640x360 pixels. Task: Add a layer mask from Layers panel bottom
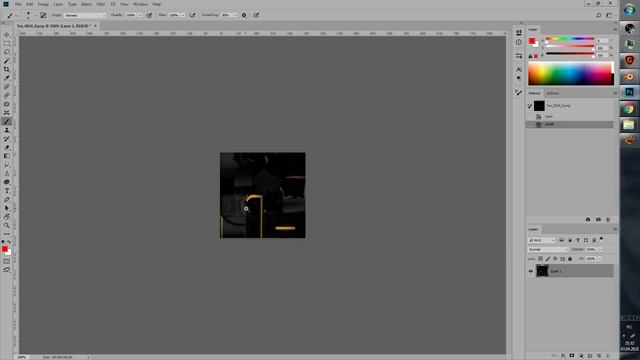tap(572, 356)
